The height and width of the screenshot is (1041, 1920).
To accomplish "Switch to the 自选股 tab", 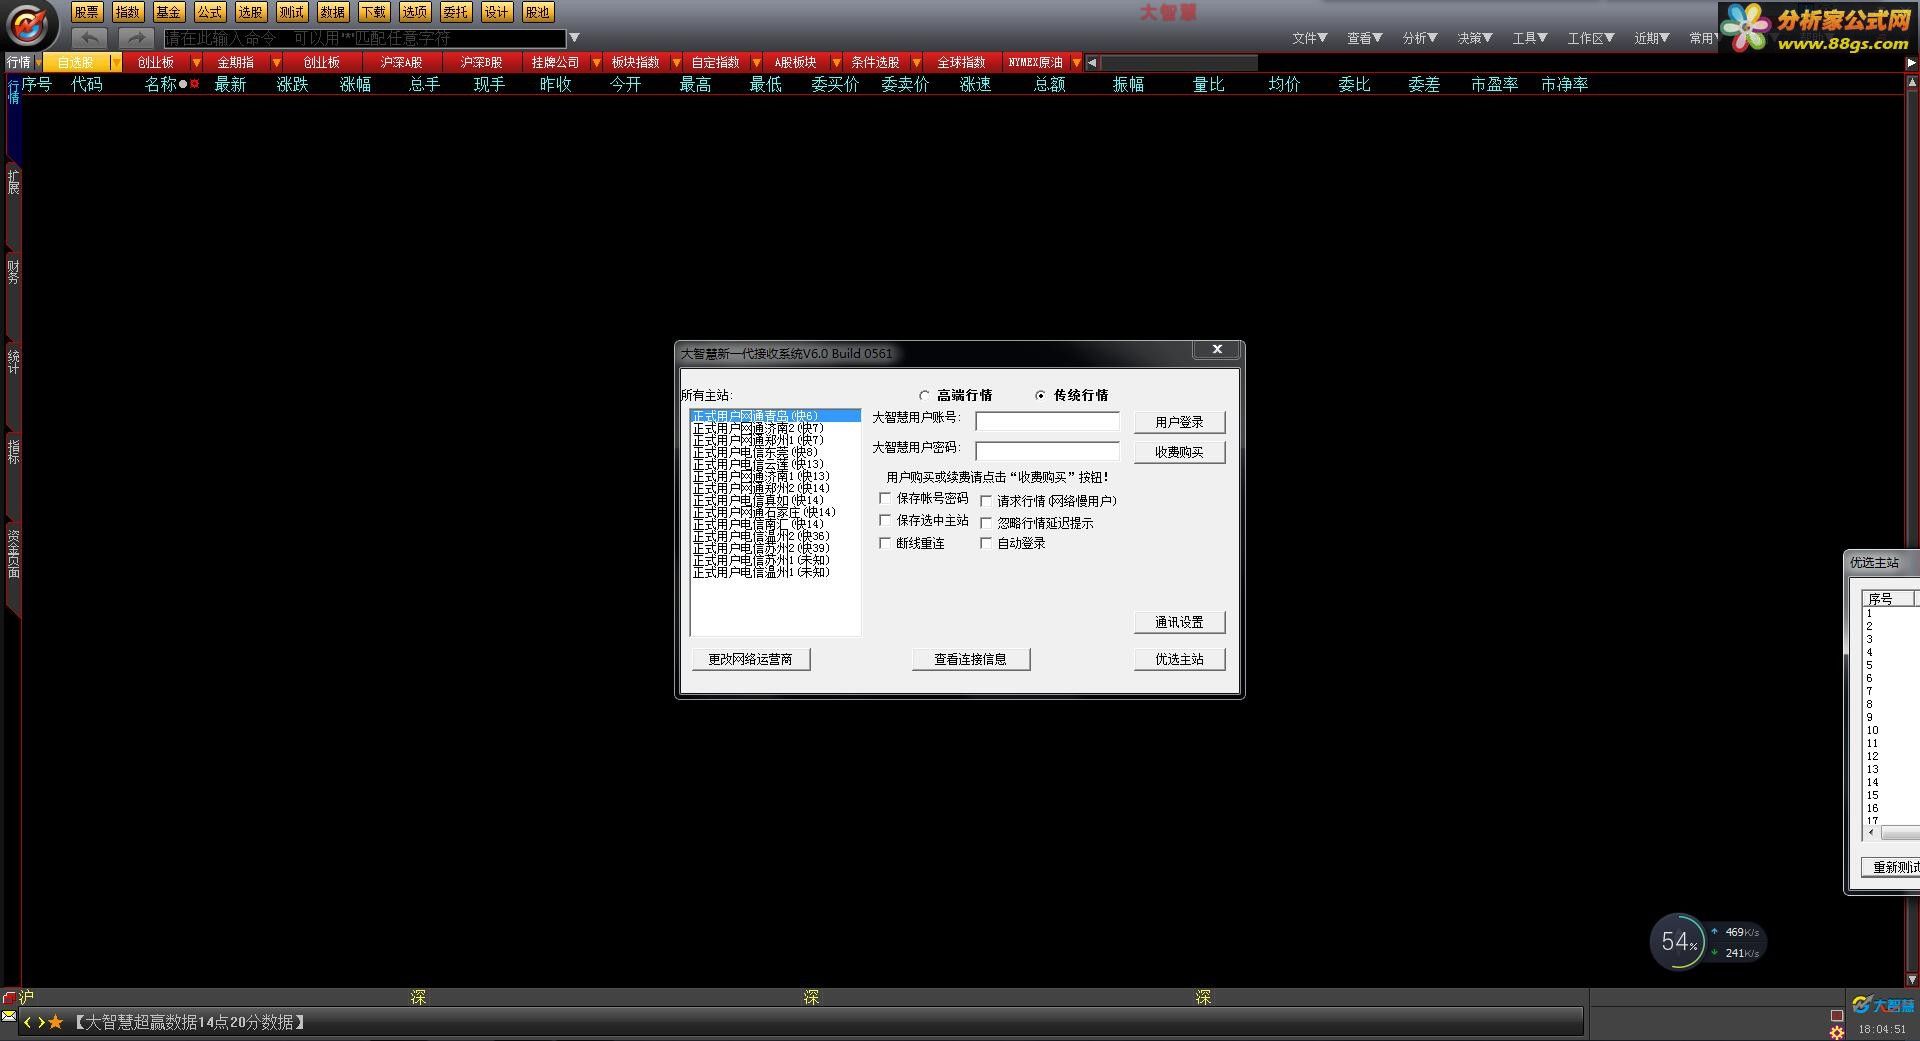I will (x=76, y=62).
